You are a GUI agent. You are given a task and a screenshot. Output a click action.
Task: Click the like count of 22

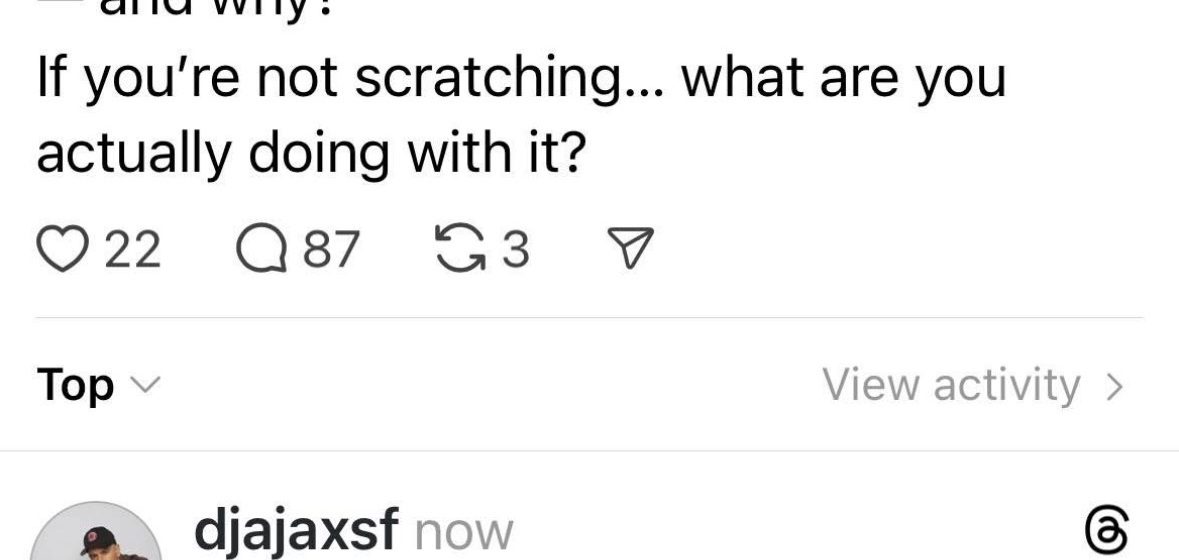[132, 250]
